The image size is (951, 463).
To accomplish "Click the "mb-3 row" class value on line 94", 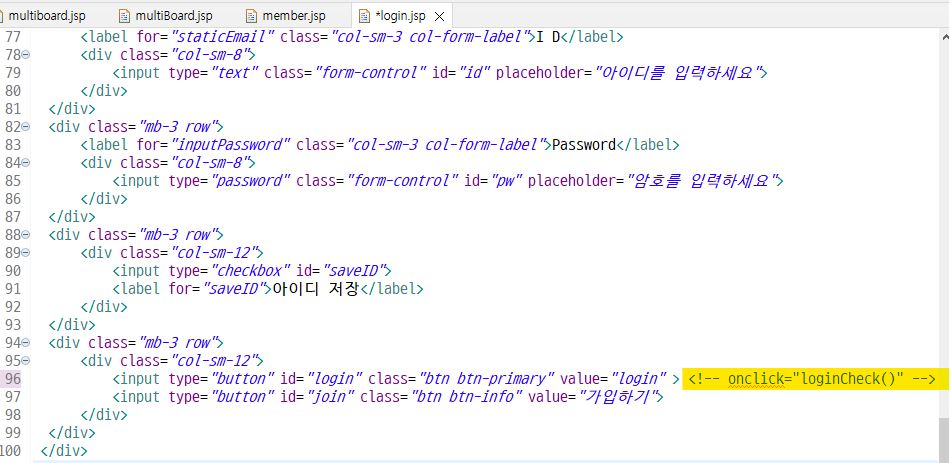I will coord(180,343).
